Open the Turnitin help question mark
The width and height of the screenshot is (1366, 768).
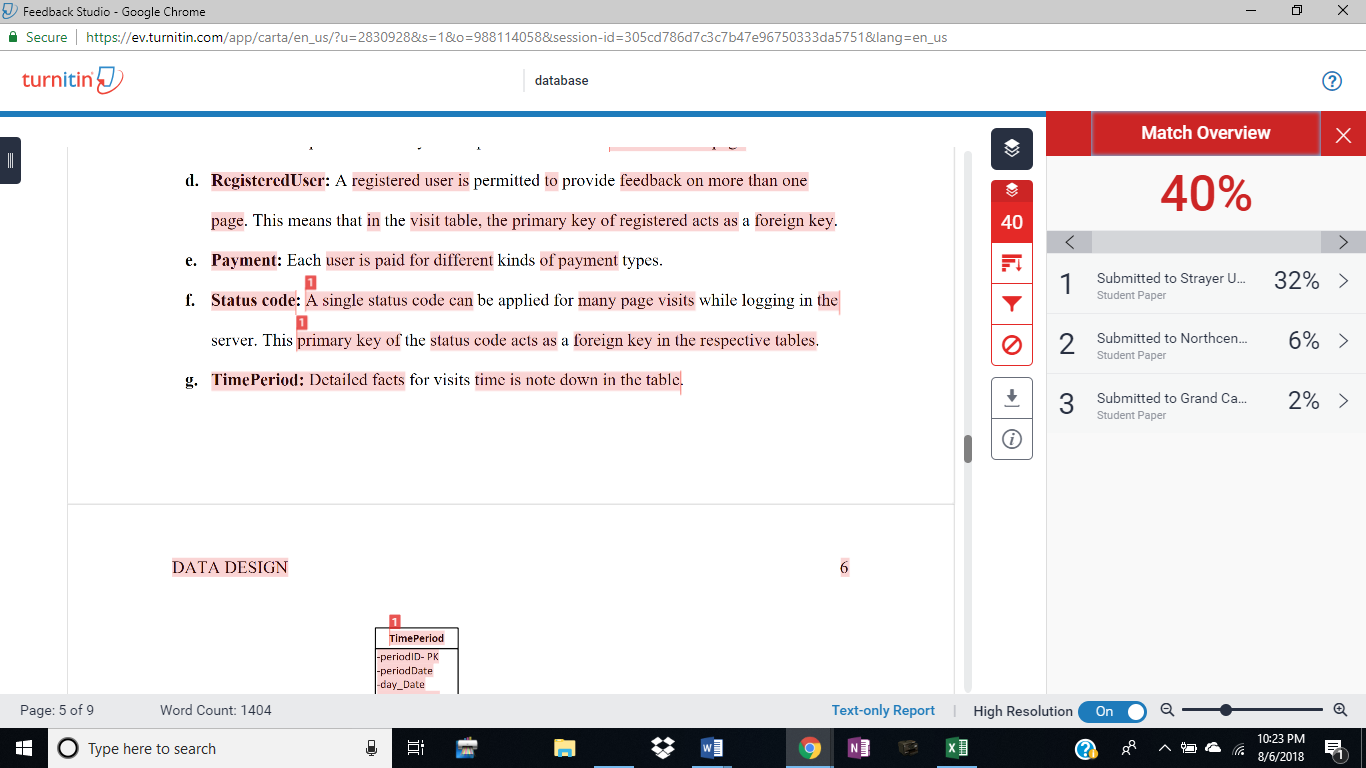click(x=1332, y=81)
